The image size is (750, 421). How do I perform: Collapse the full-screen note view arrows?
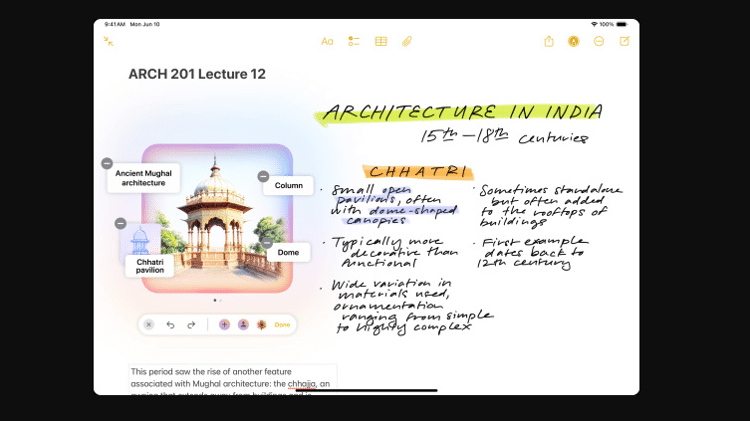[109, 42]
